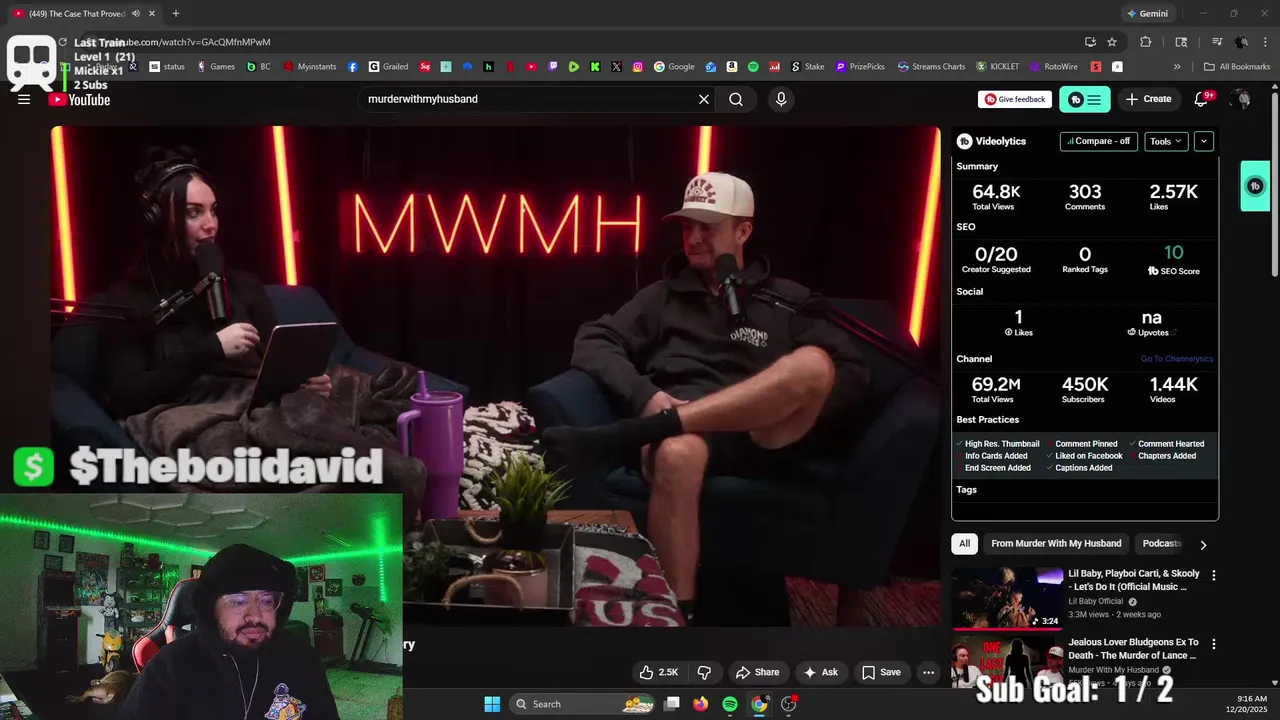Open the Google bookmark
This screenshot has height=720, width=1280.
tap(674, 67)
